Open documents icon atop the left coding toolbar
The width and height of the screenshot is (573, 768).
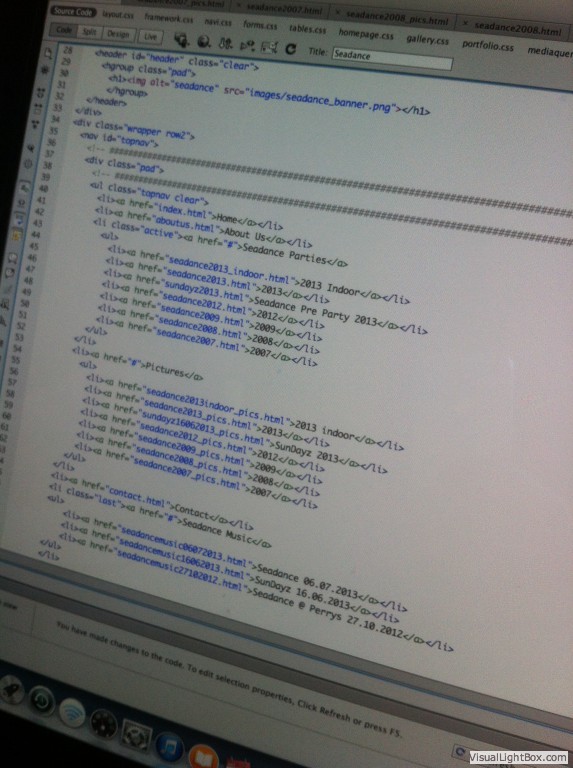click(x=48, y=53)
